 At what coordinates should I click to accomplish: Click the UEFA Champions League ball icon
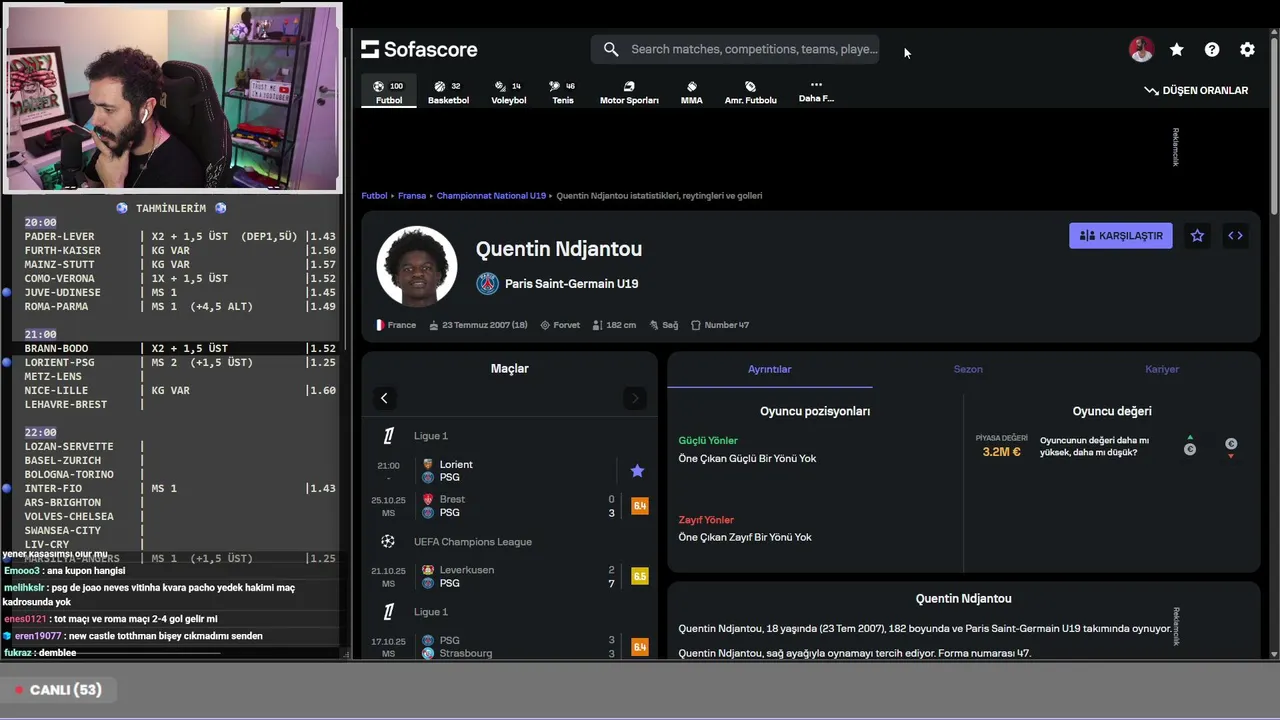pyautogui.click(x=388, y=542)
